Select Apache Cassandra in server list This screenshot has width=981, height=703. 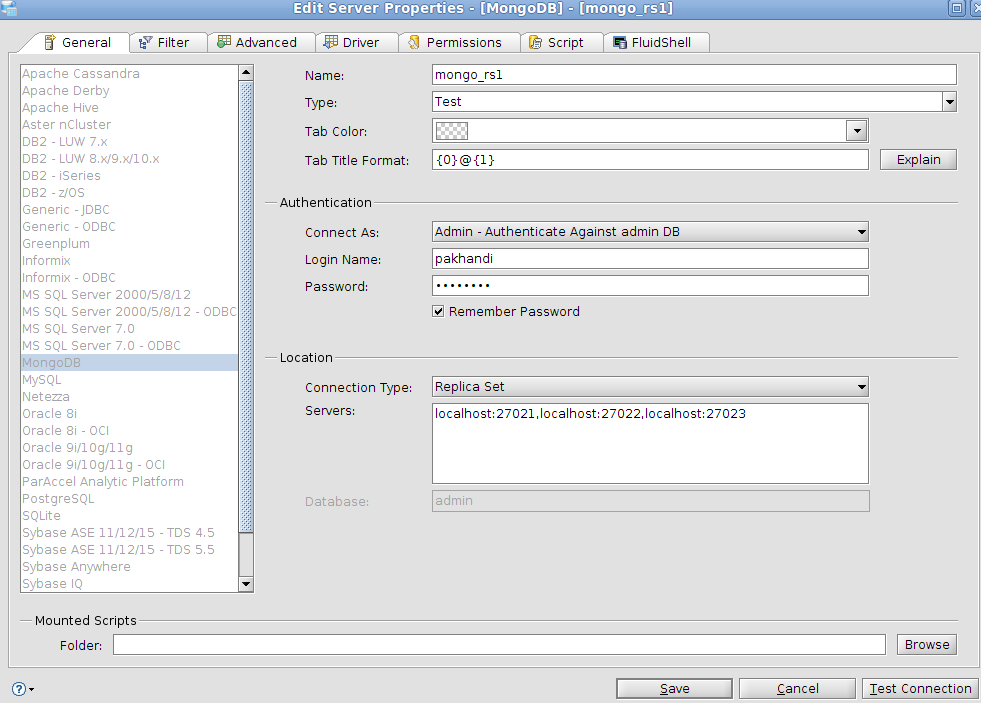click(x=130, y=74)
